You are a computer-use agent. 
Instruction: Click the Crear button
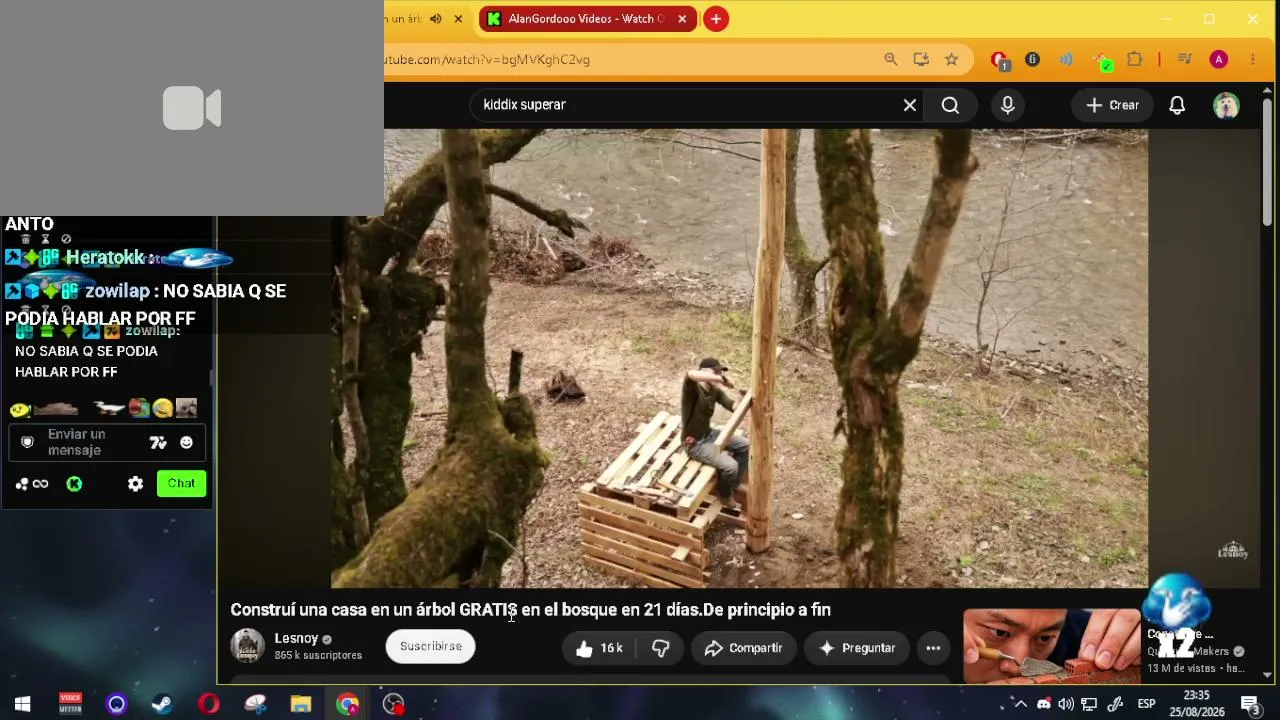pos(1112,105)
